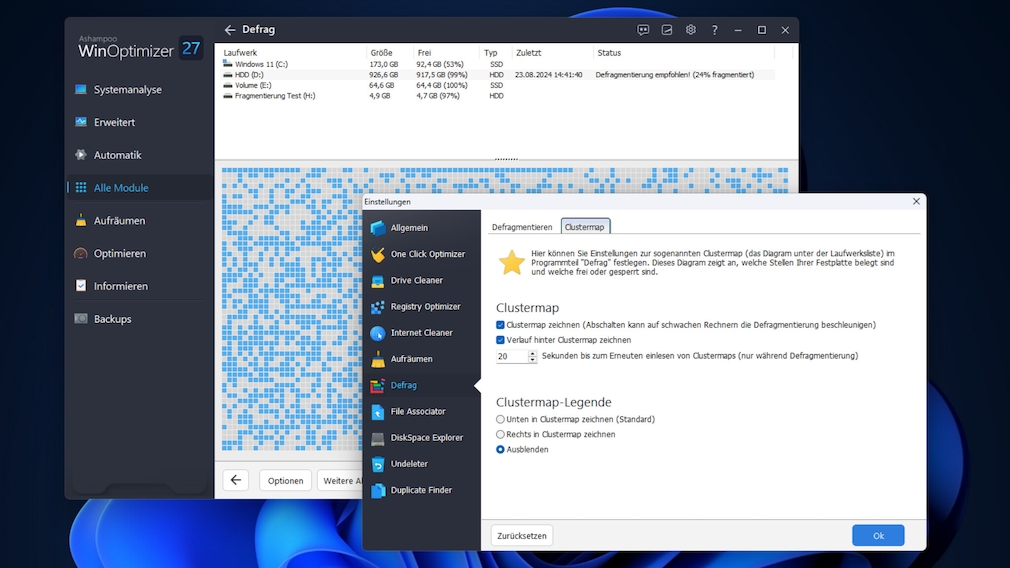Open the Alle Module section
The width and height of the screenshot is (1010, 568).
click(120, 188)
